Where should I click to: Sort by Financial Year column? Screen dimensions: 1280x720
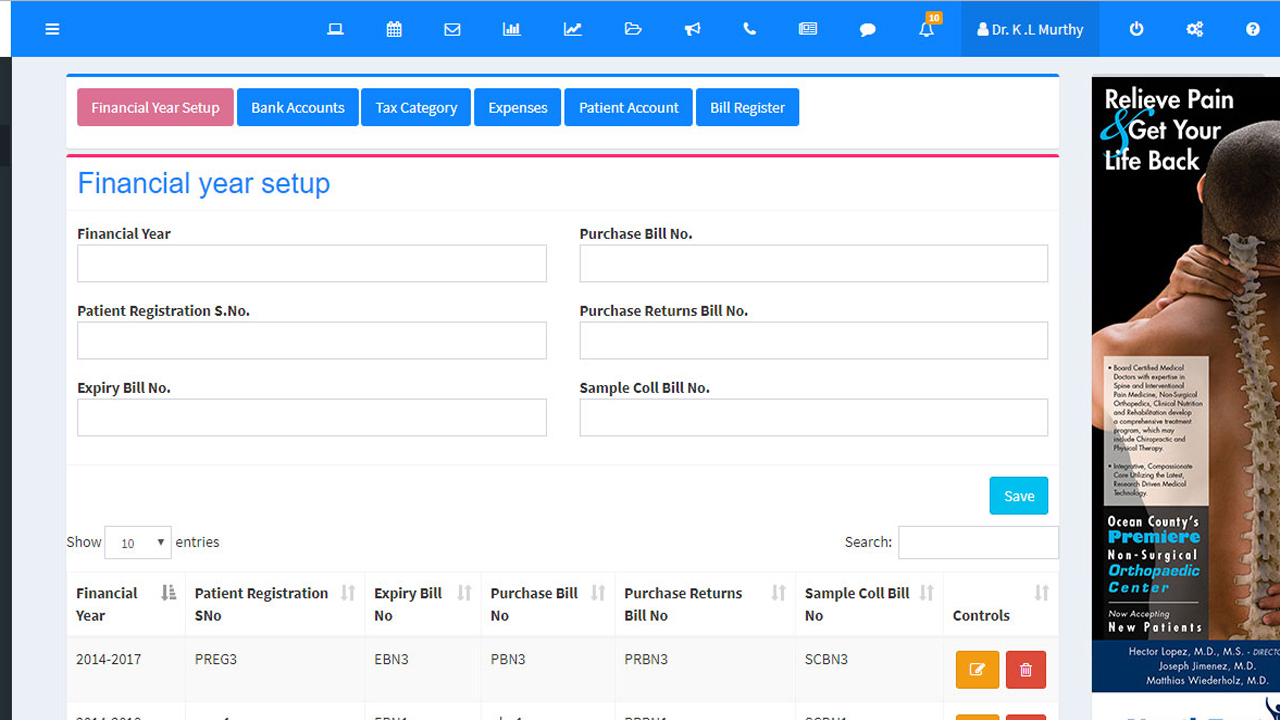click(x=126, y=604)
